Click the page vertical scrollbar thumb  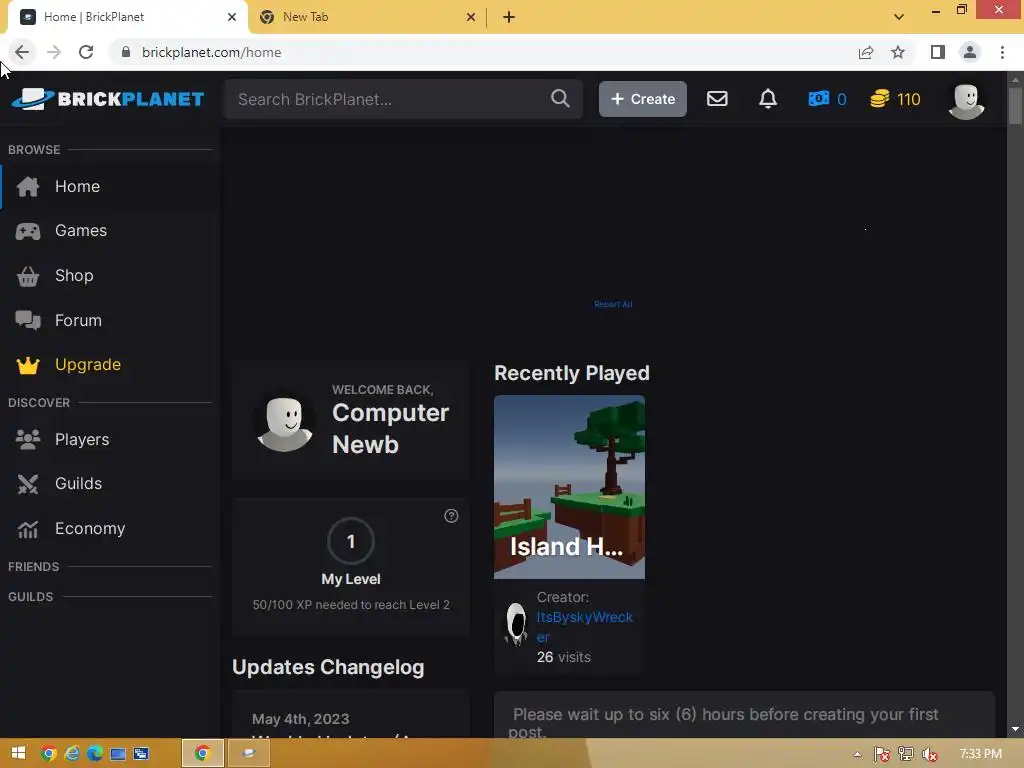coord(1015,105)
